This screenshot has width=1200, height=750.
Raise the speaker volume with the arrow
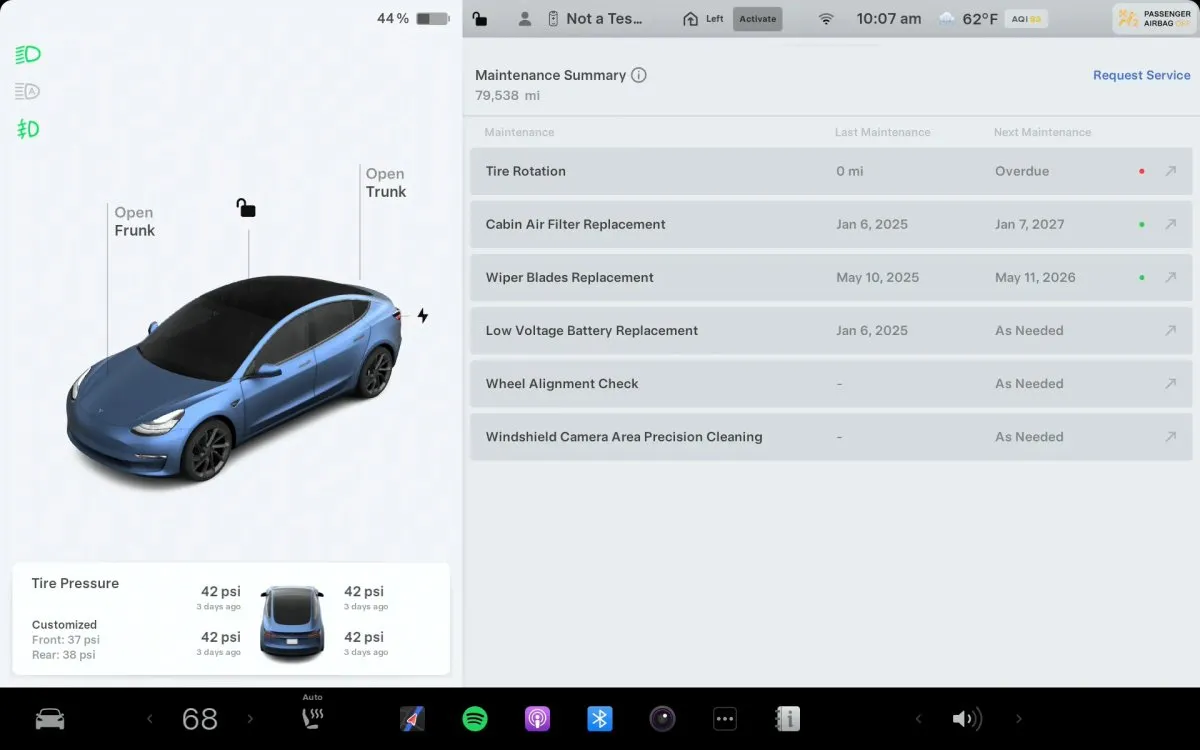click(x=1019, y=718)
